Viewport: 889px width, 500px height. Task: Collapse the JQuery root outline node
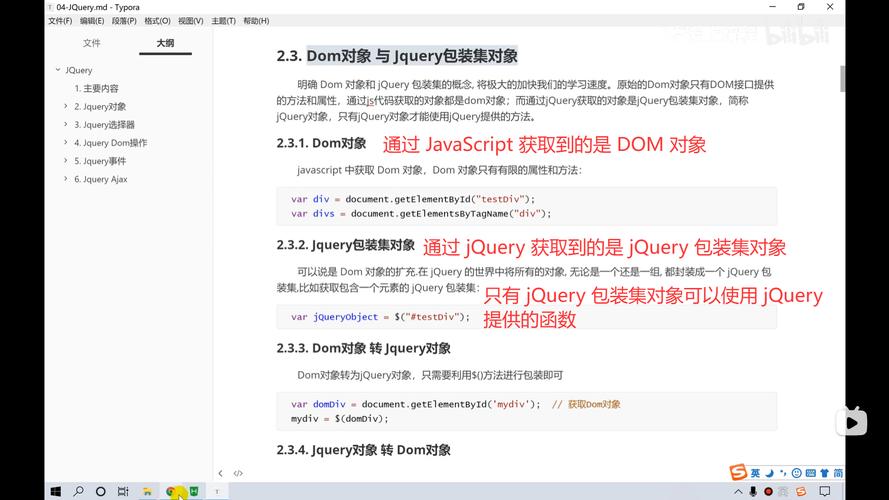[58, 70]
